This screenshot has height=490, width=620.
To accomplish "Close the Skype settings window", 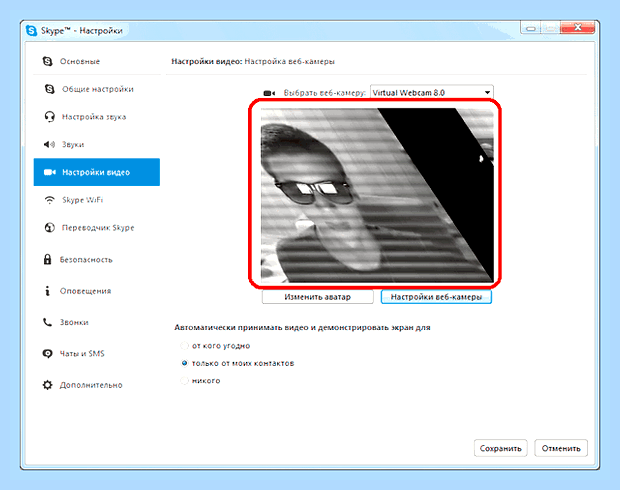I will click(578, 28).
